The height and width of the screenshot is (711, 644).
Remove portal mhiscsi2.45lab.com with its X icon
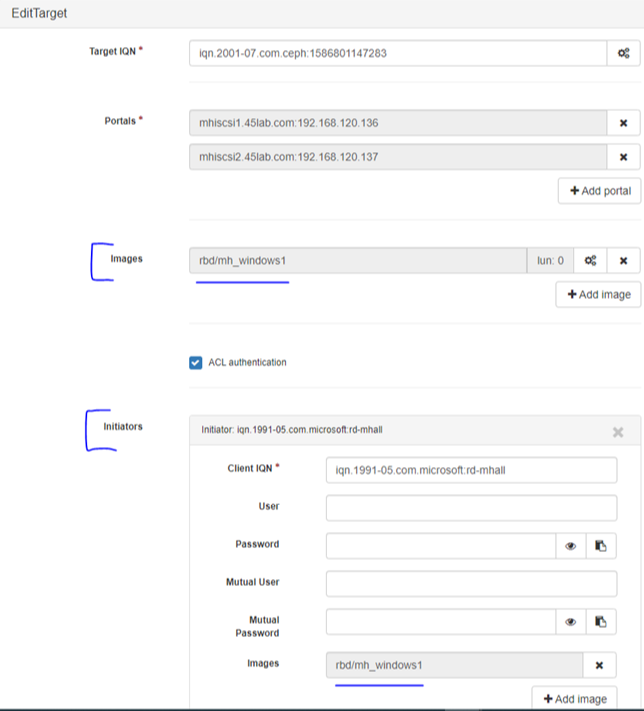(624, 157)
